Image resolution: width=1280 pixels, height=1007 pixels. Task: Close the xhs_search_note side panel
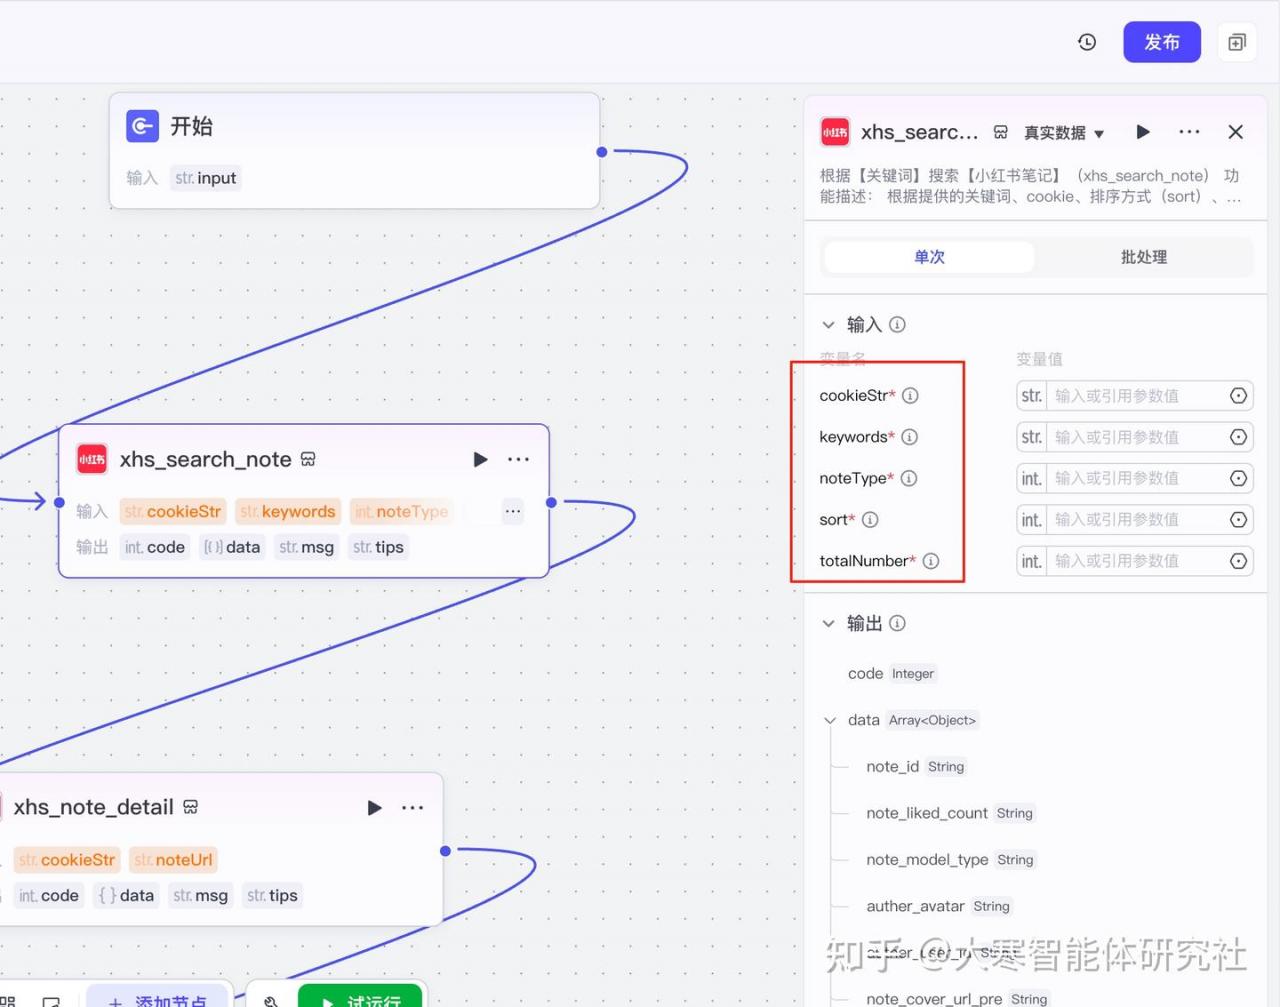point(1235,132)
